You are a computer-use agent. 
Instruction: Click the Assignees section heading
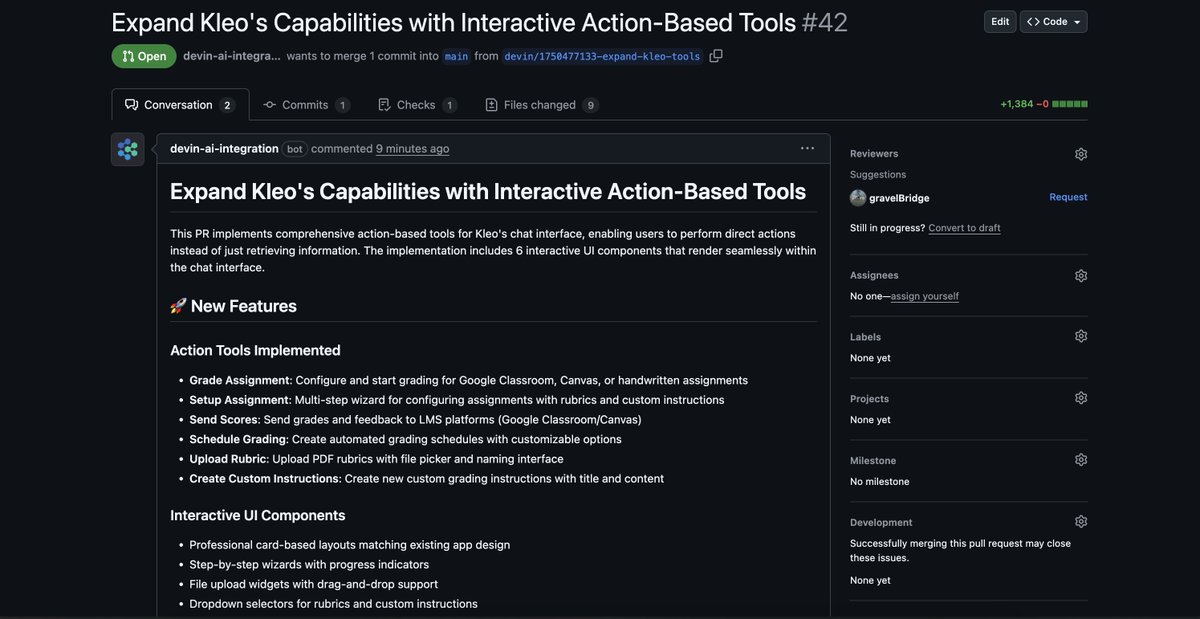pos(874,275)
